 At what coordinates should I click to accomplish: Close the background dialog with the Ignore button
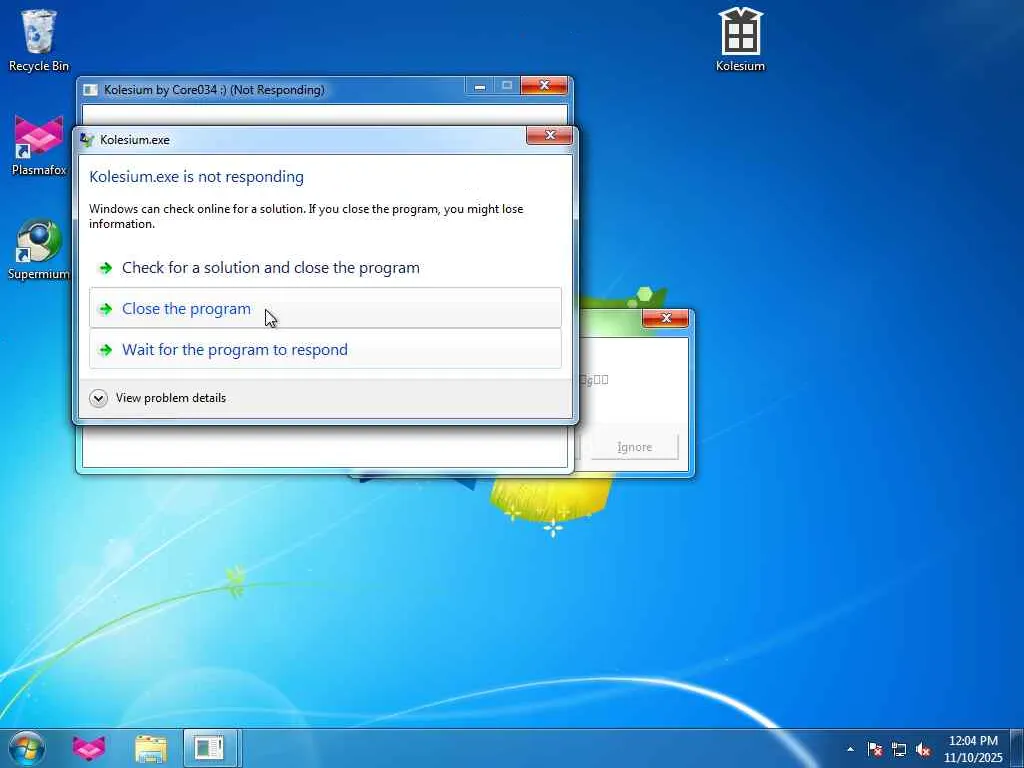665,318
